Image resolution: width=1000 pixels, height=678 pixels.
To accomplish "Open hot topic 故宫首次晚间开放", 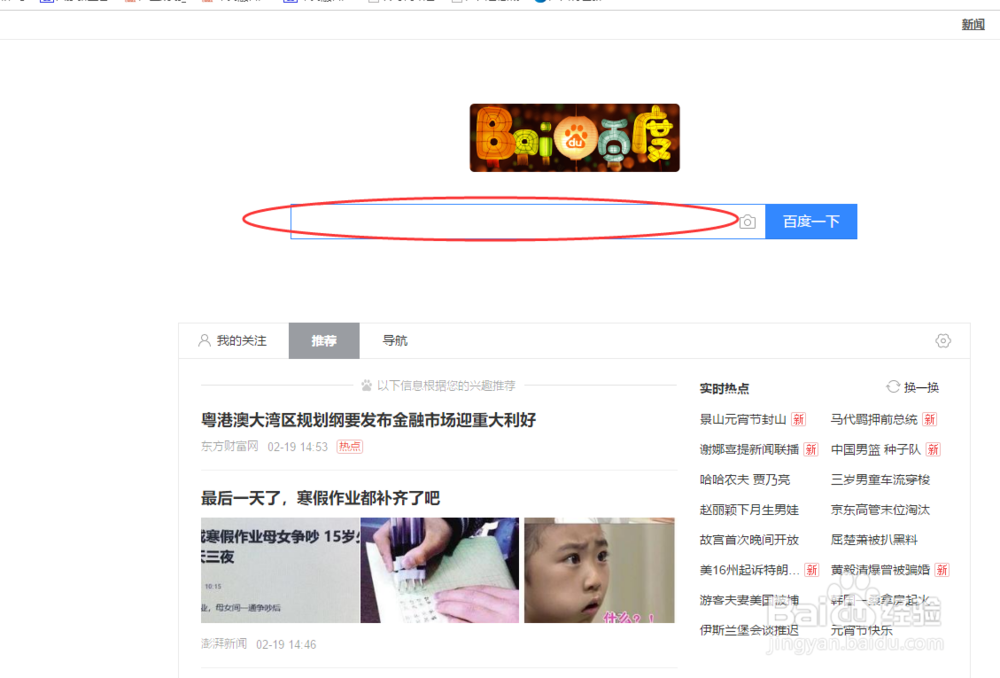I will pyautogui.click(x=749, y=540).
